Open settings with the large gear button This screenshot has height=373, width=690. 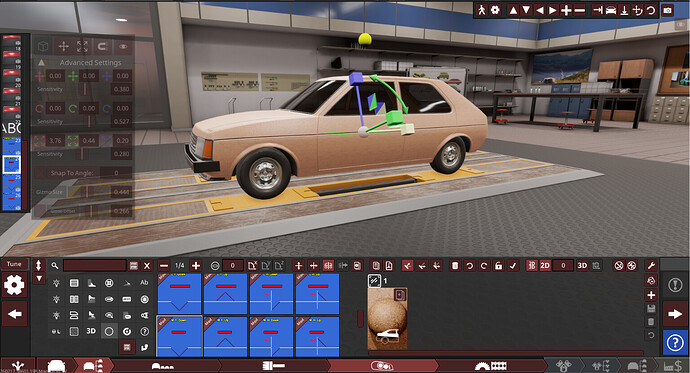[x=14, y=285]
